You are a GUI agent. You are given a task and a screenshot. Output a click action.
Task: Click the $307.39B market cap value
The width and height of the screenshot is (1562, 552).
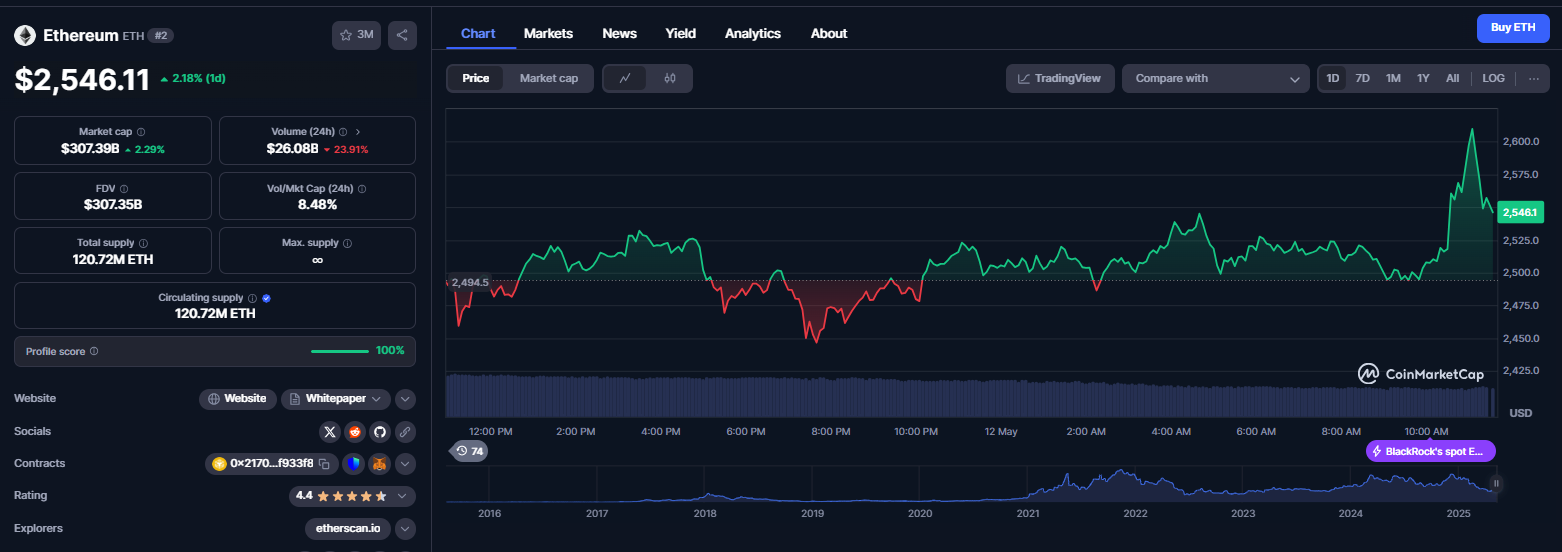click(90, 149)
